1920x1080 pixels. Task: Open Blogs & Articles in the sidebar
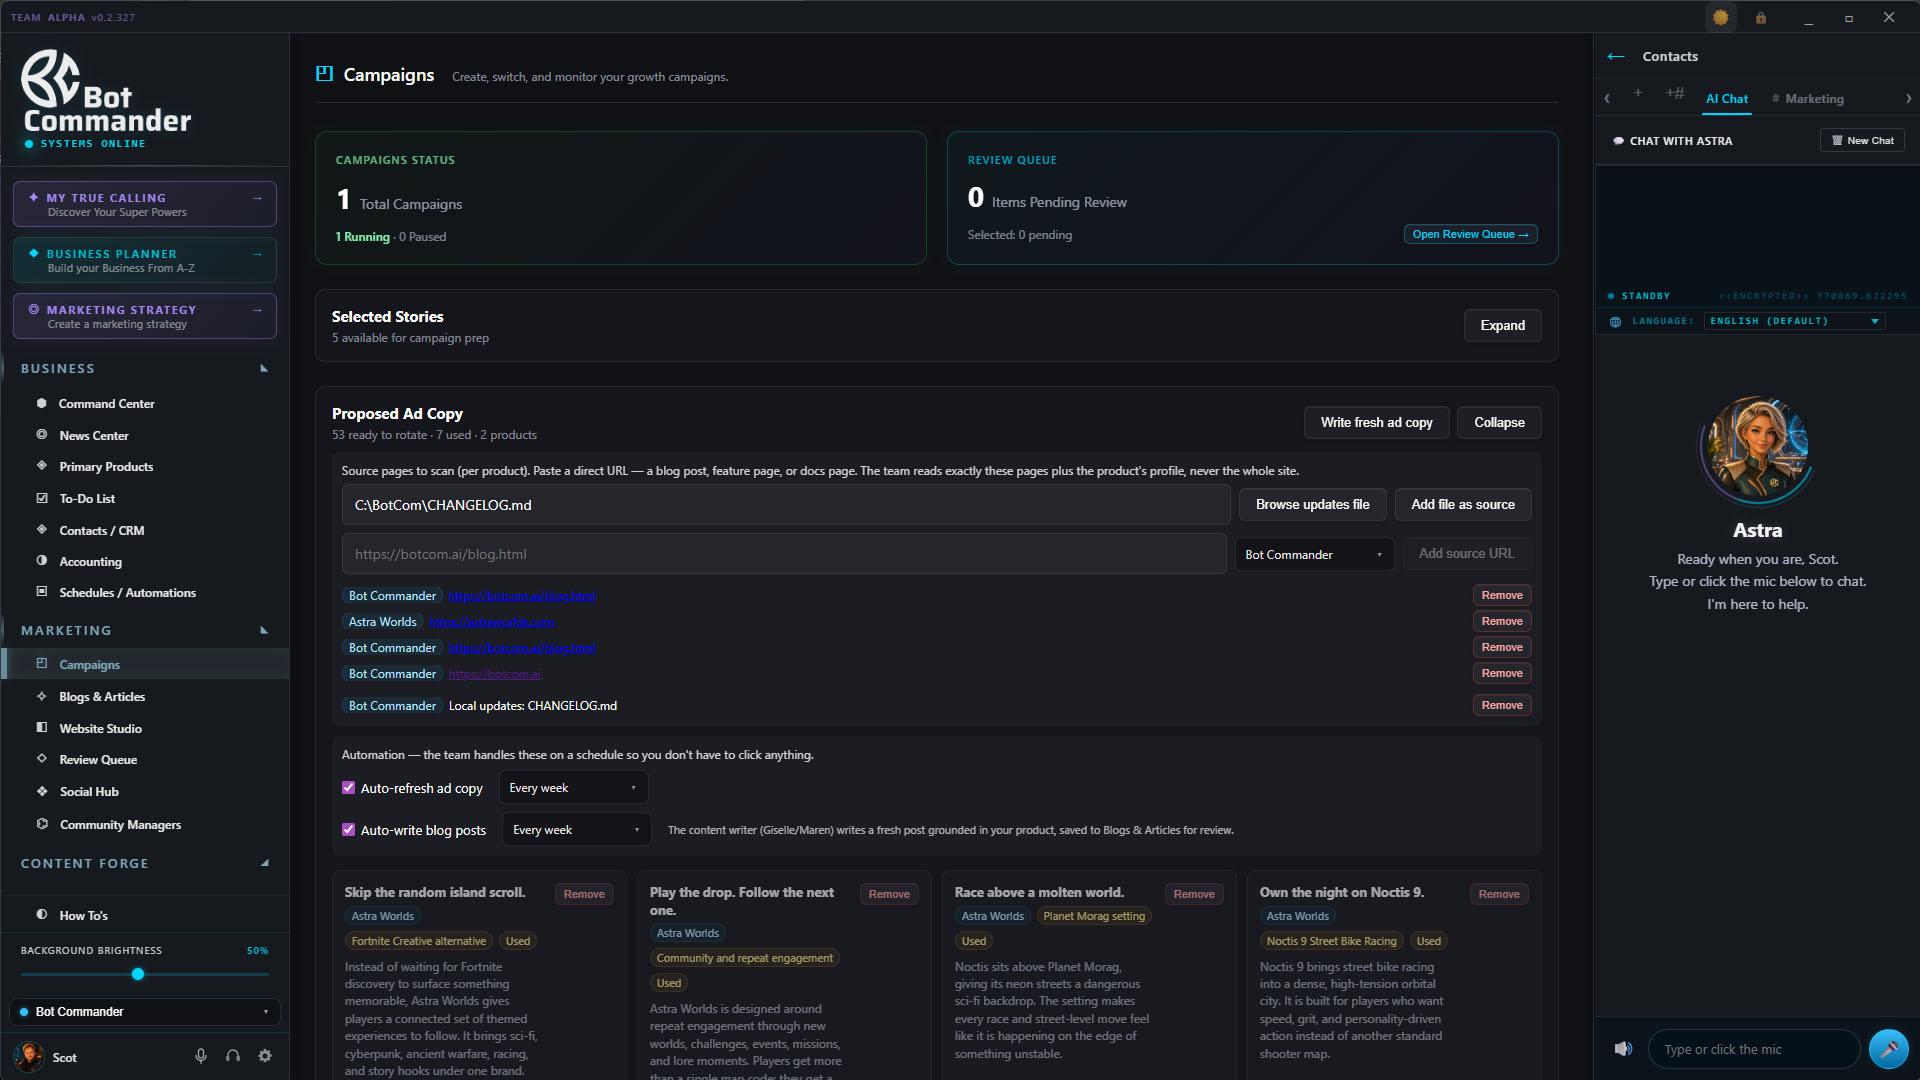[x=102, y=696]
